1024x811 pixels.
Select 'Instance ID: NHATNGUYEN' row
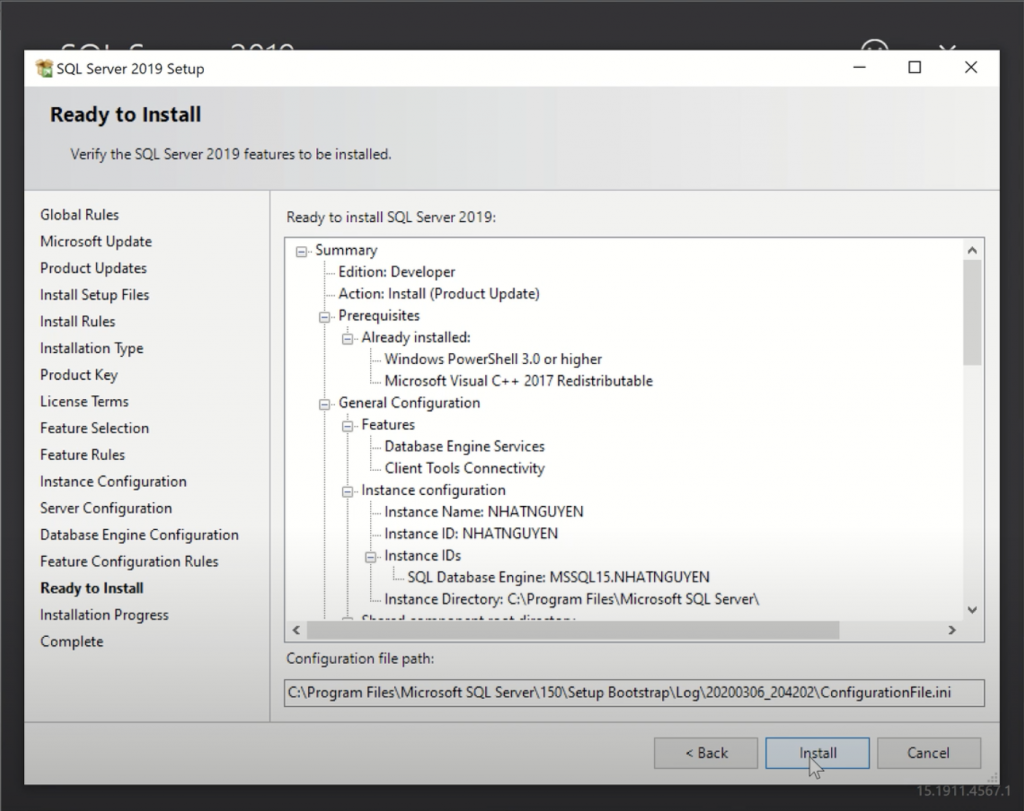coord(471,534)
